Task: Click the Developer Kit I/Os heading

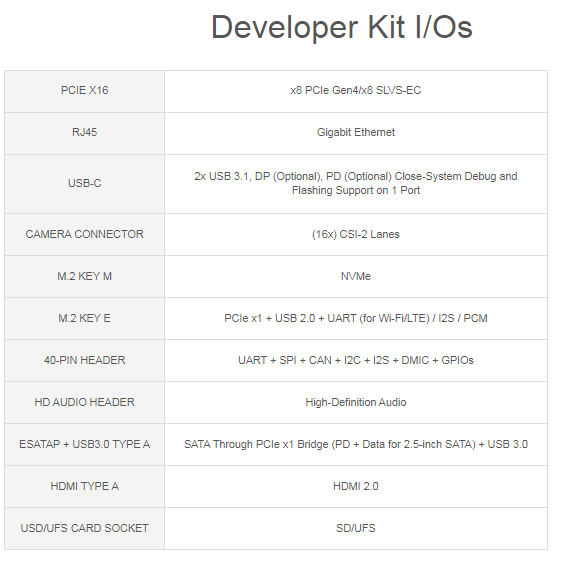Action: (342, 27)
